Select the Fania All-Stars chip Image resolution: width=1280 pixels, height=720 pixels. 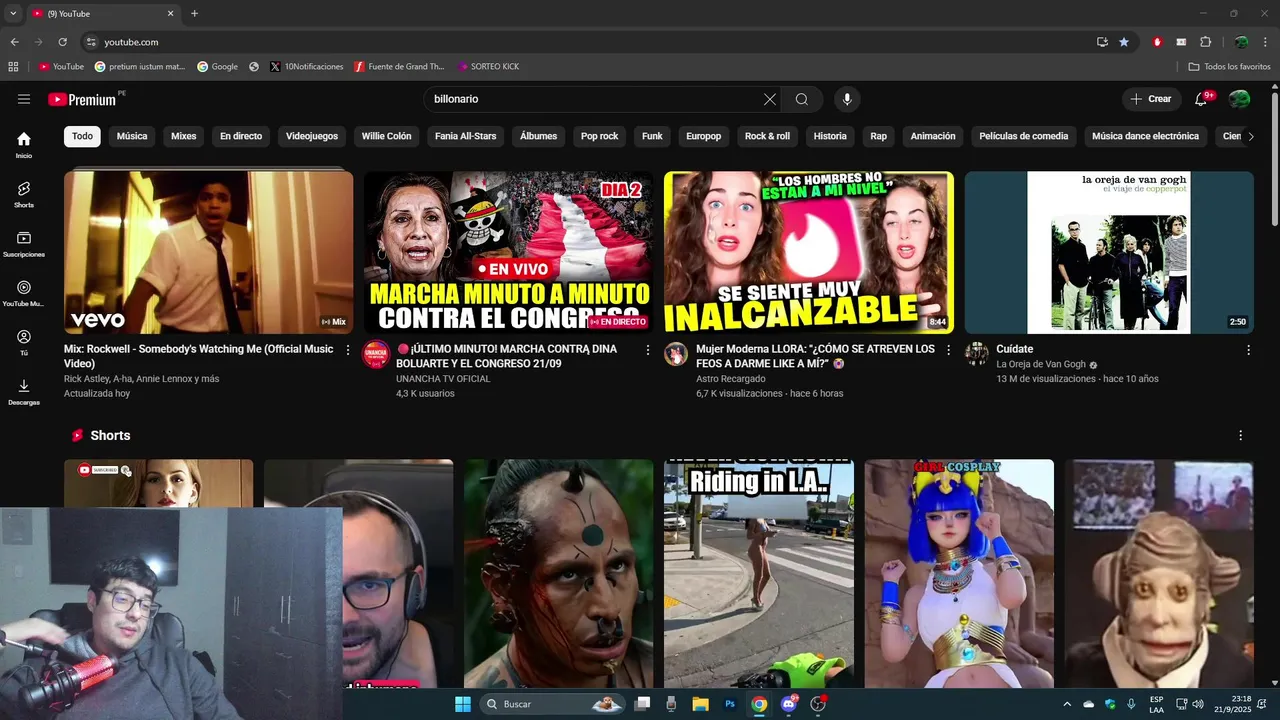pos(466,136)
